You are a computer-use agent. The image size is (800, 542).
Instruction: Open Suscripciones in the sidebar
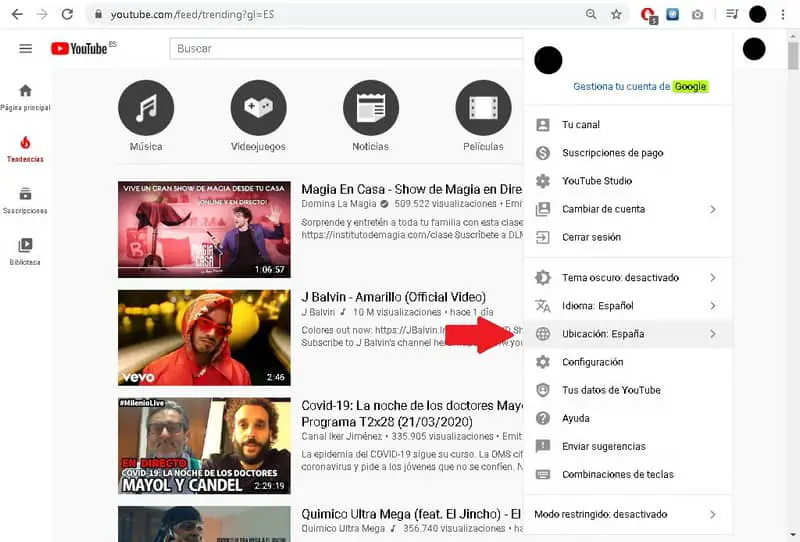(x=25, y=201)
